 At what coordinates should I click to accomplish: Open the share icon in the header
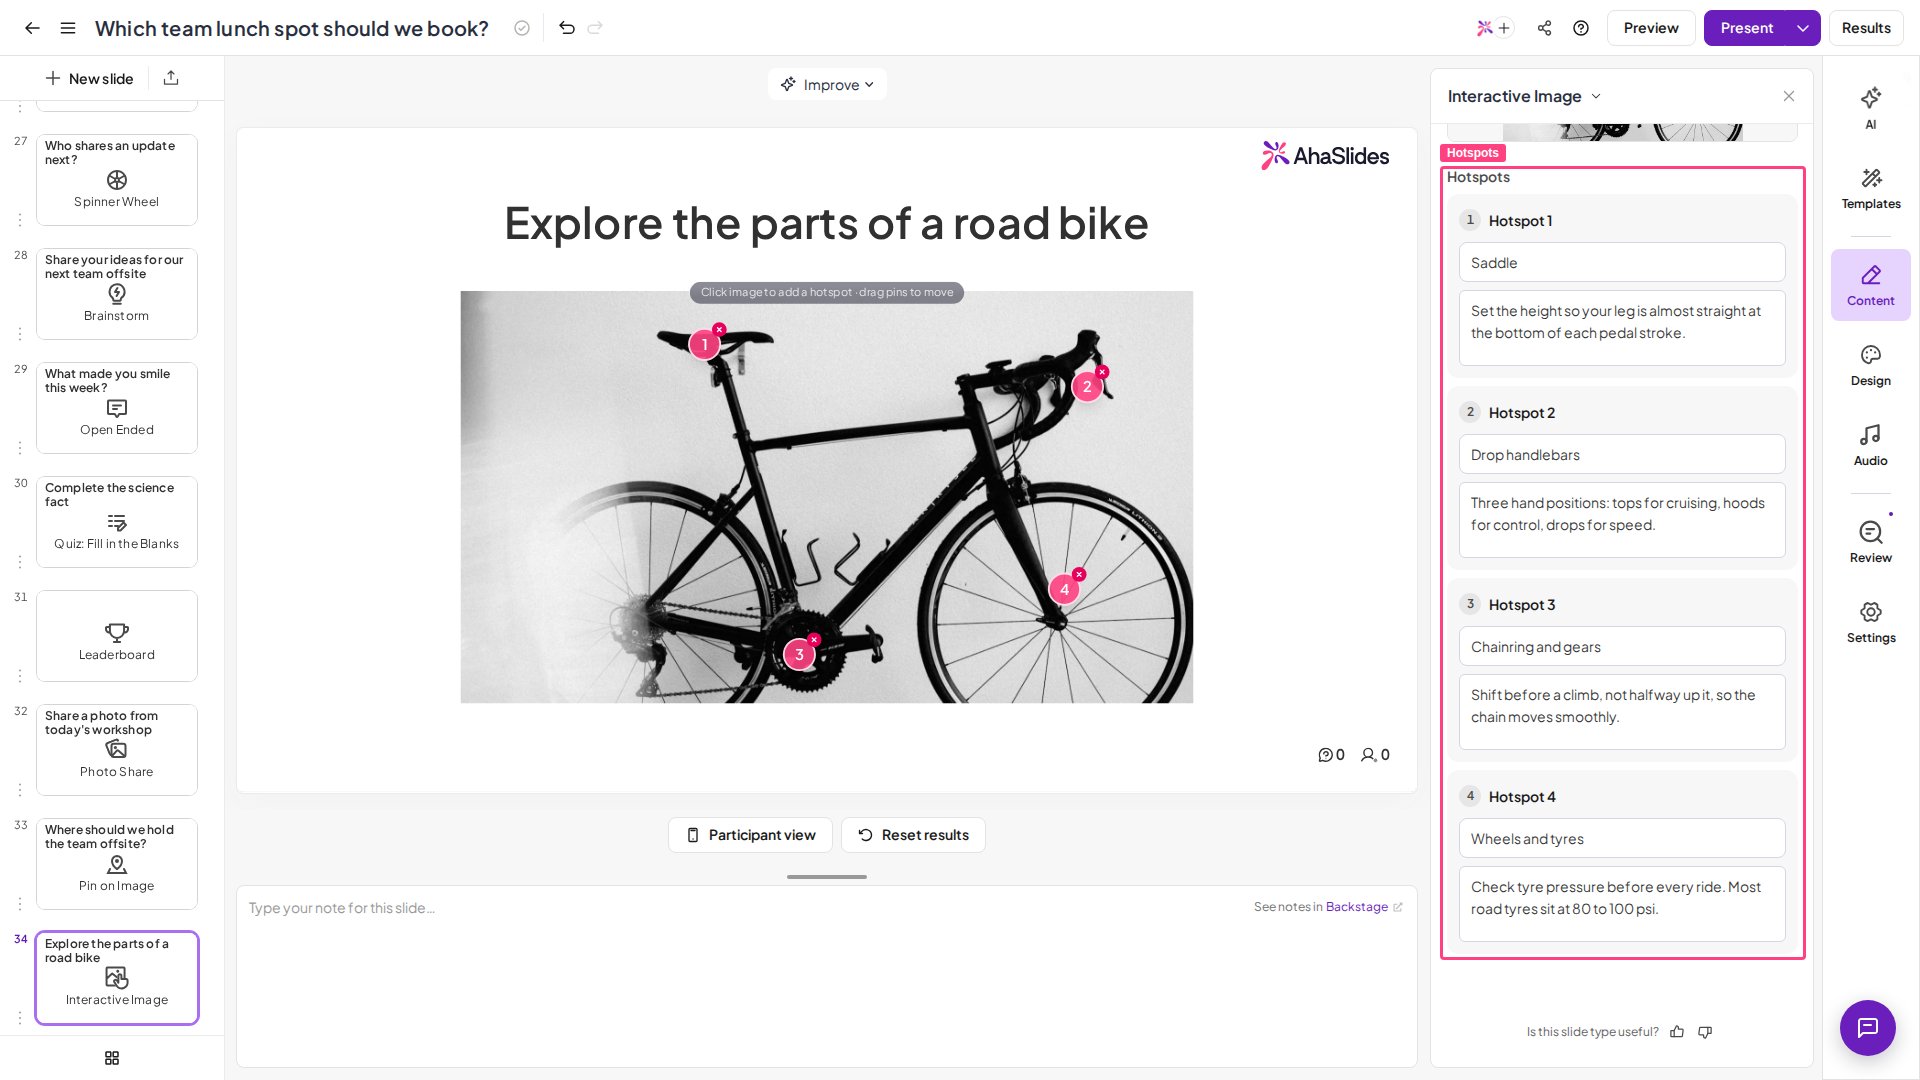[x=1545, y=28]
